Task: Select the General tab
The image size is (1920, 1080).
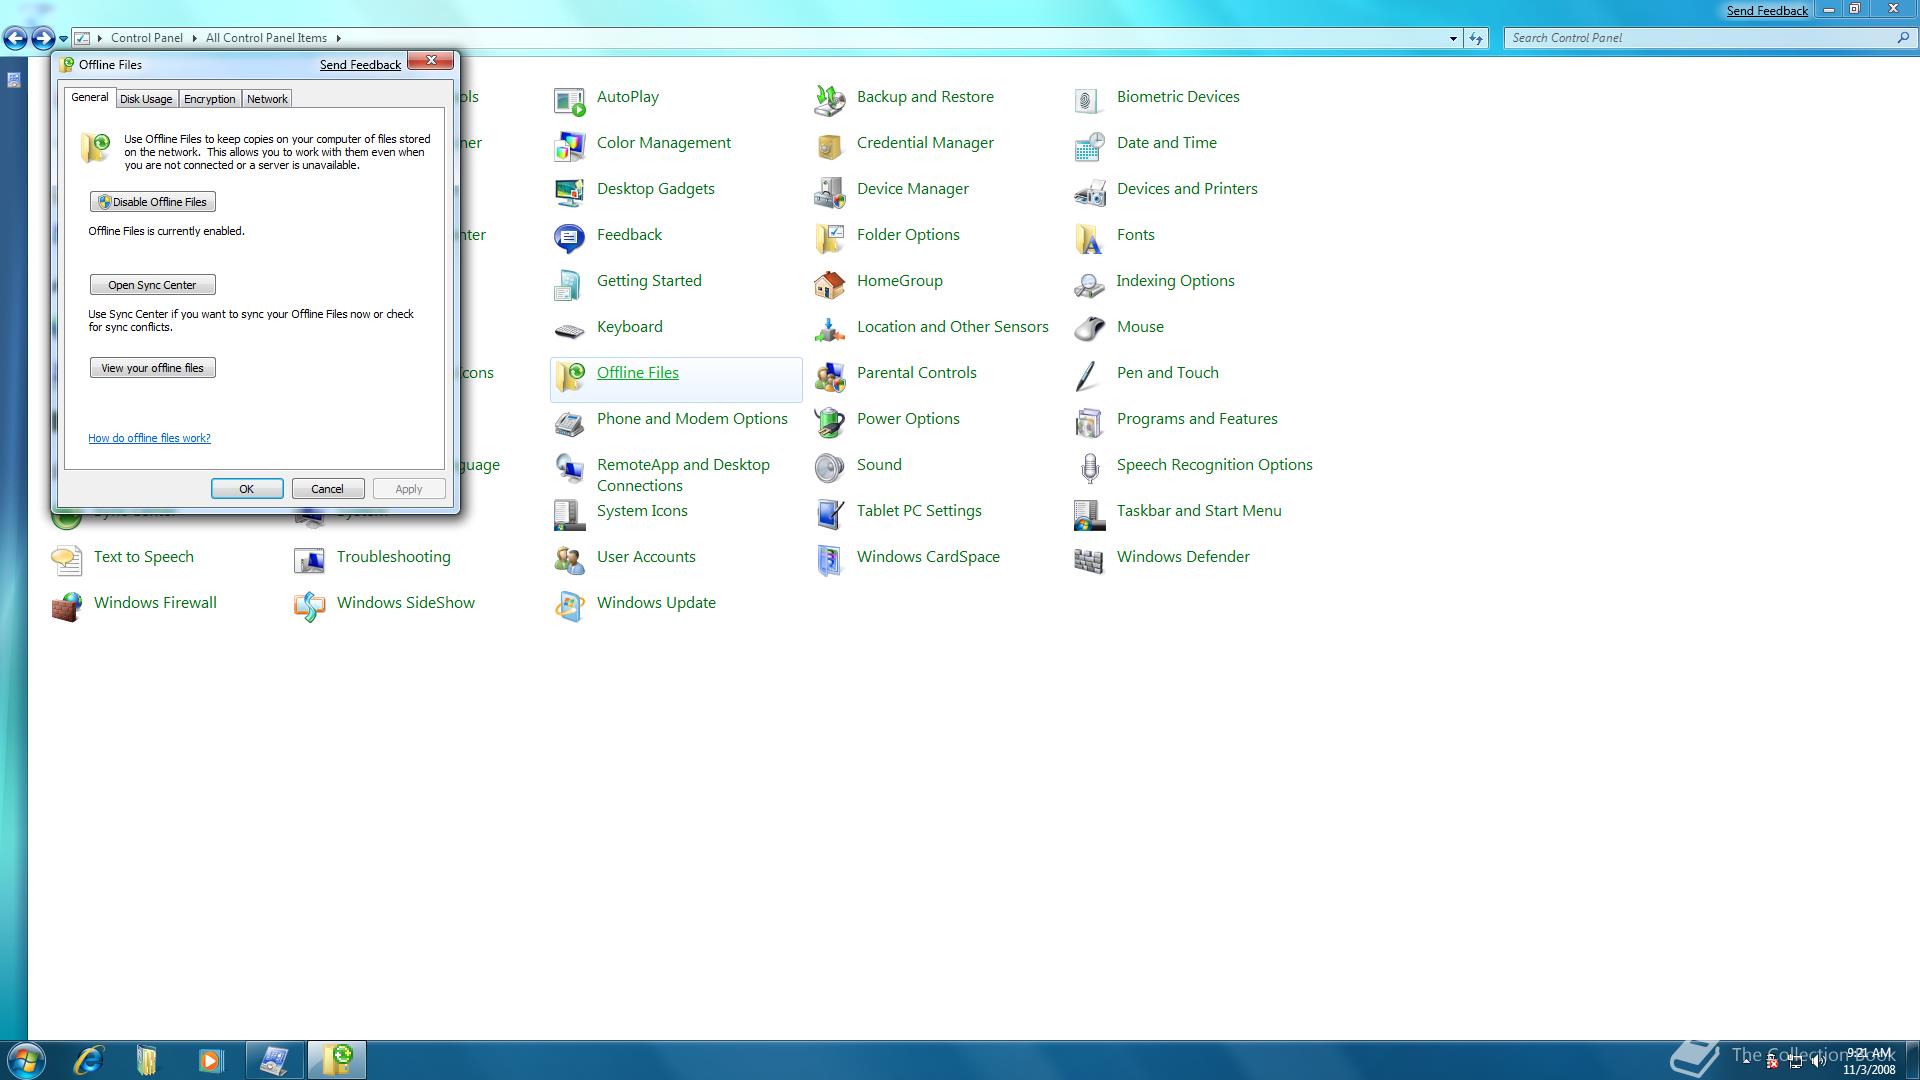Action: click(90, 97)
